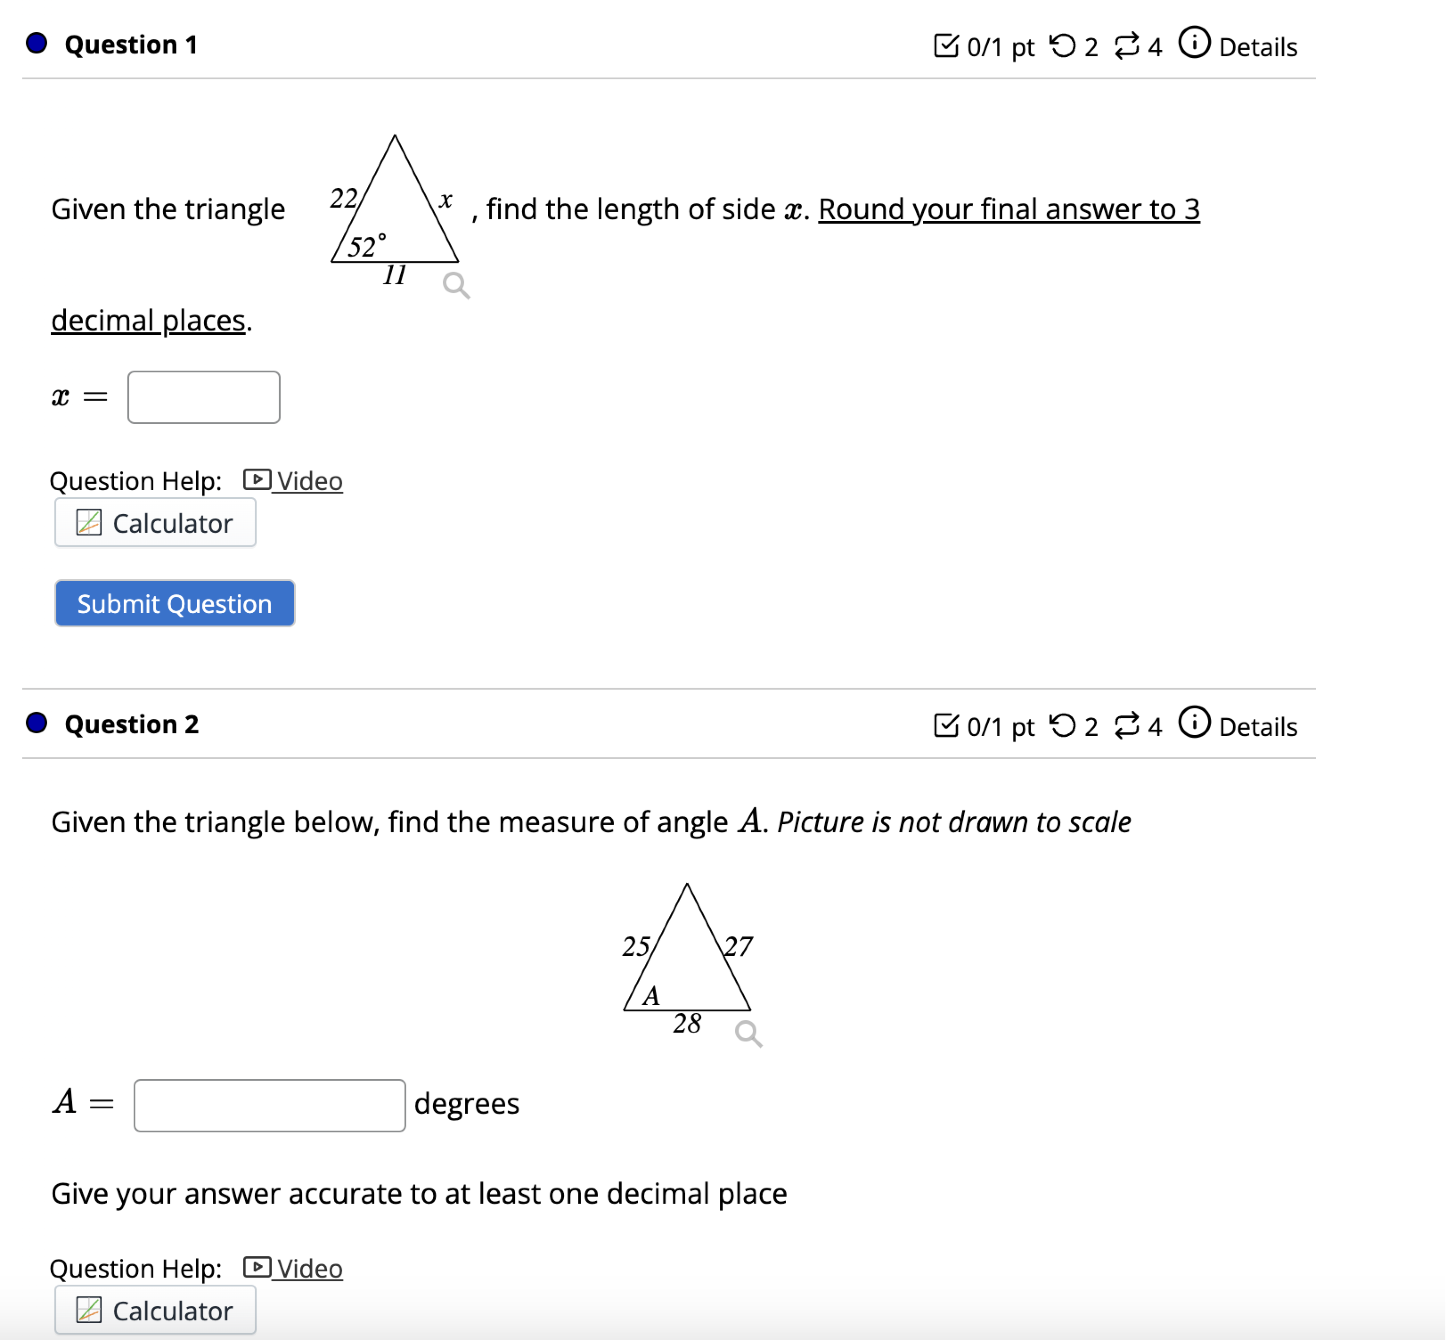
Task: Click the graph icon on the Question 2 Calculator button
Action: tap(89, 1310)
